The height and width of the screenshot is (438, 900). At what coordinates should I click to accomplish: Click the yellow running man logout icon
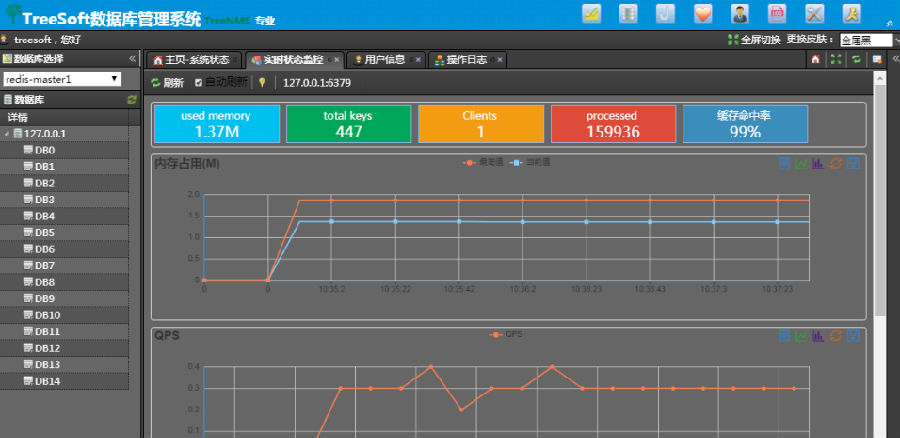[852, 14]
